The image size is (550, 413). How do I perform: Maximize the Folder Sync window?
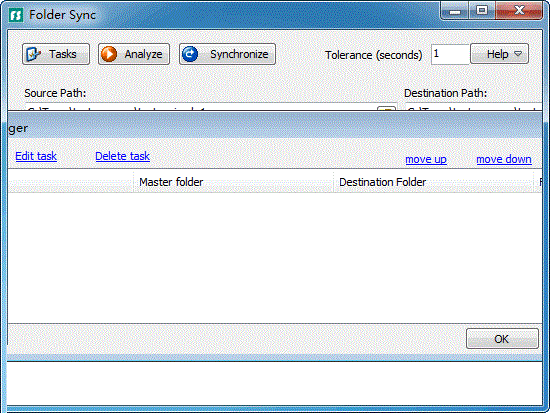[x=482, y=11]
